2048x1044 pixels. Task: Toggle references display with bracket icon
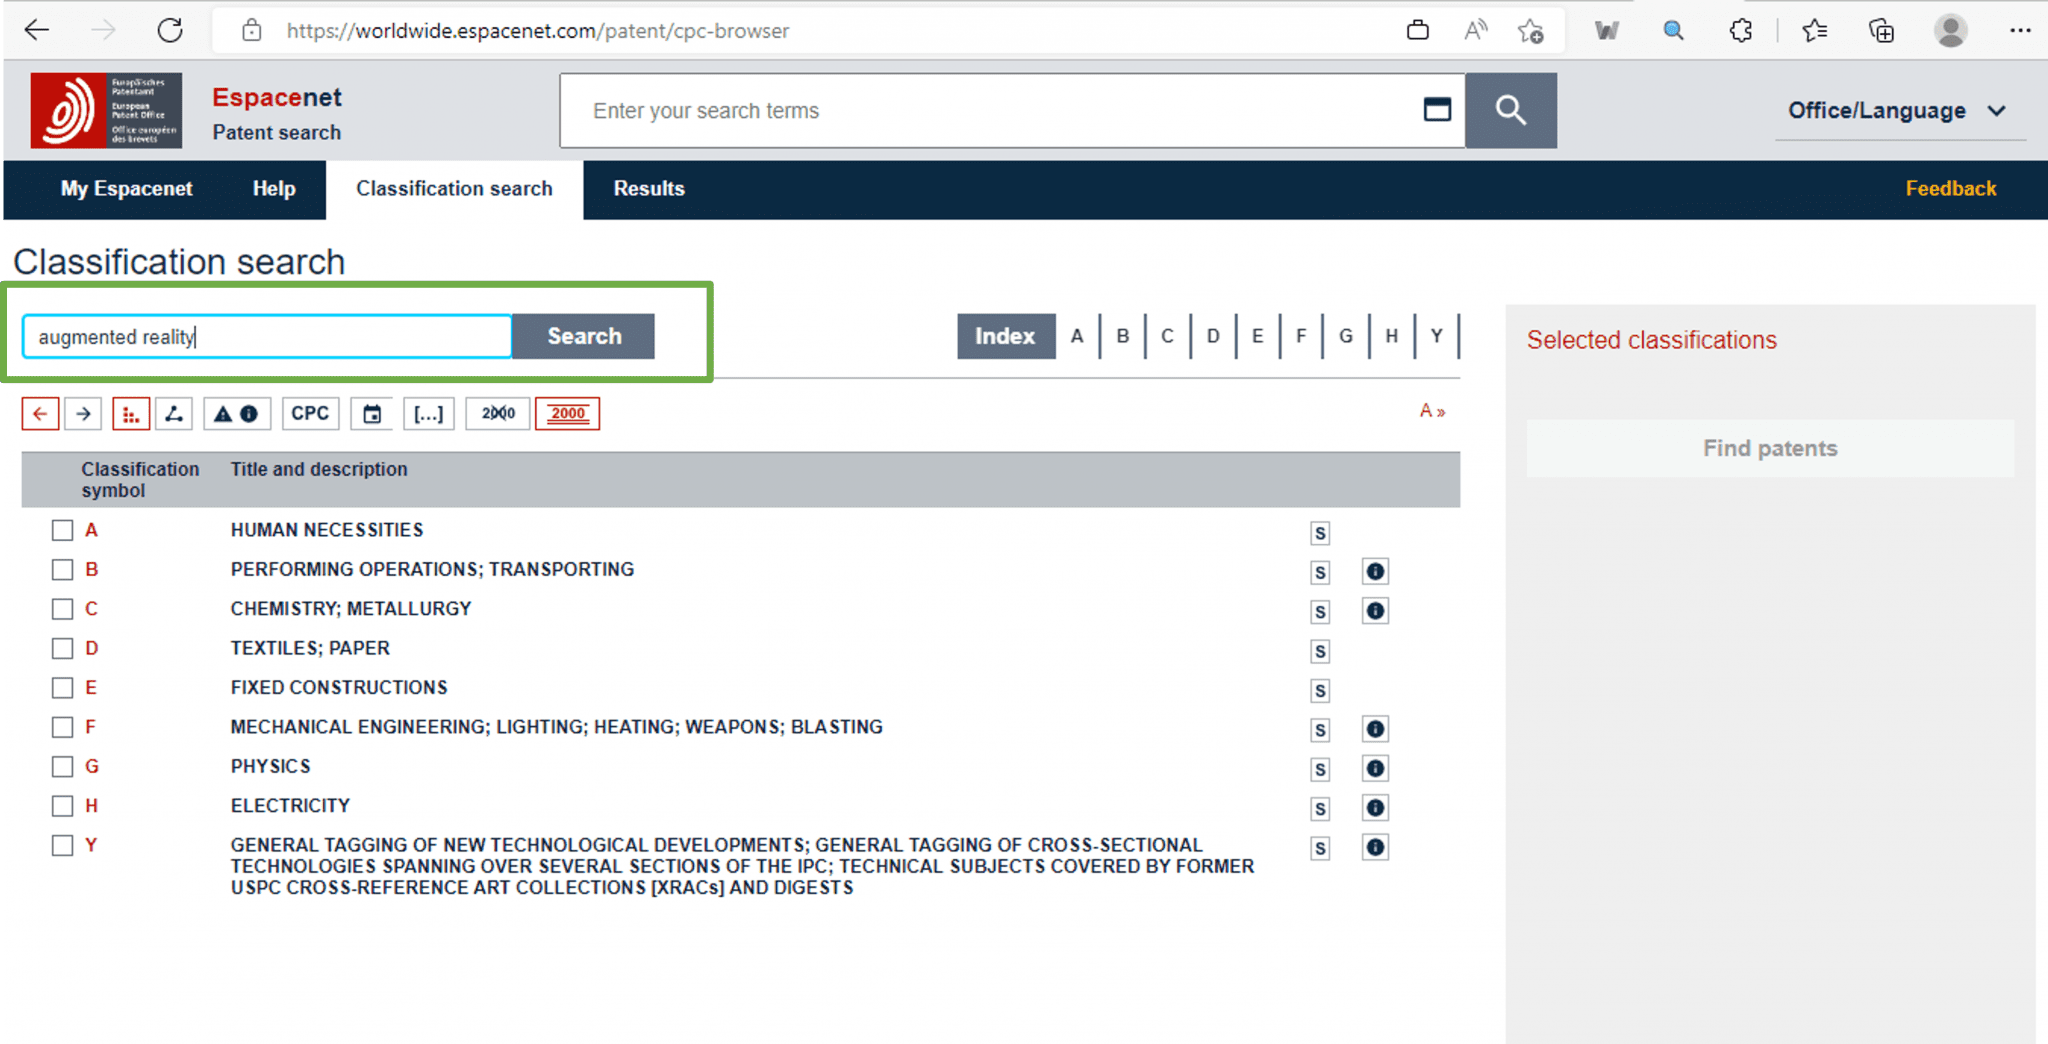(429, 413)
